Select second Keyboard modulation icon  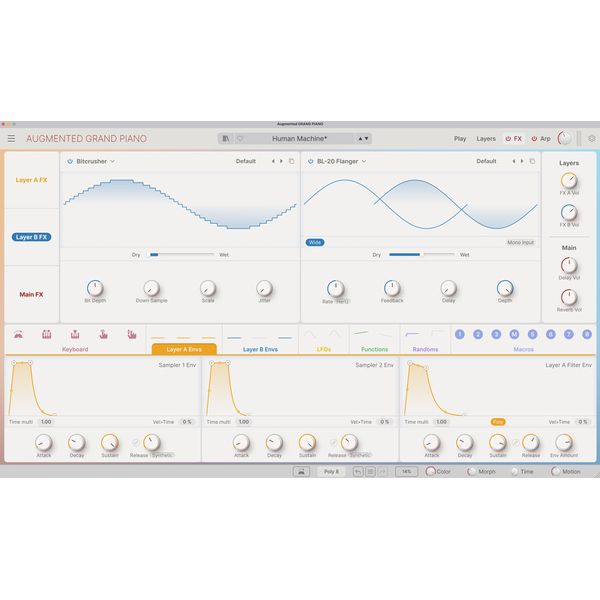coord(47,334)
